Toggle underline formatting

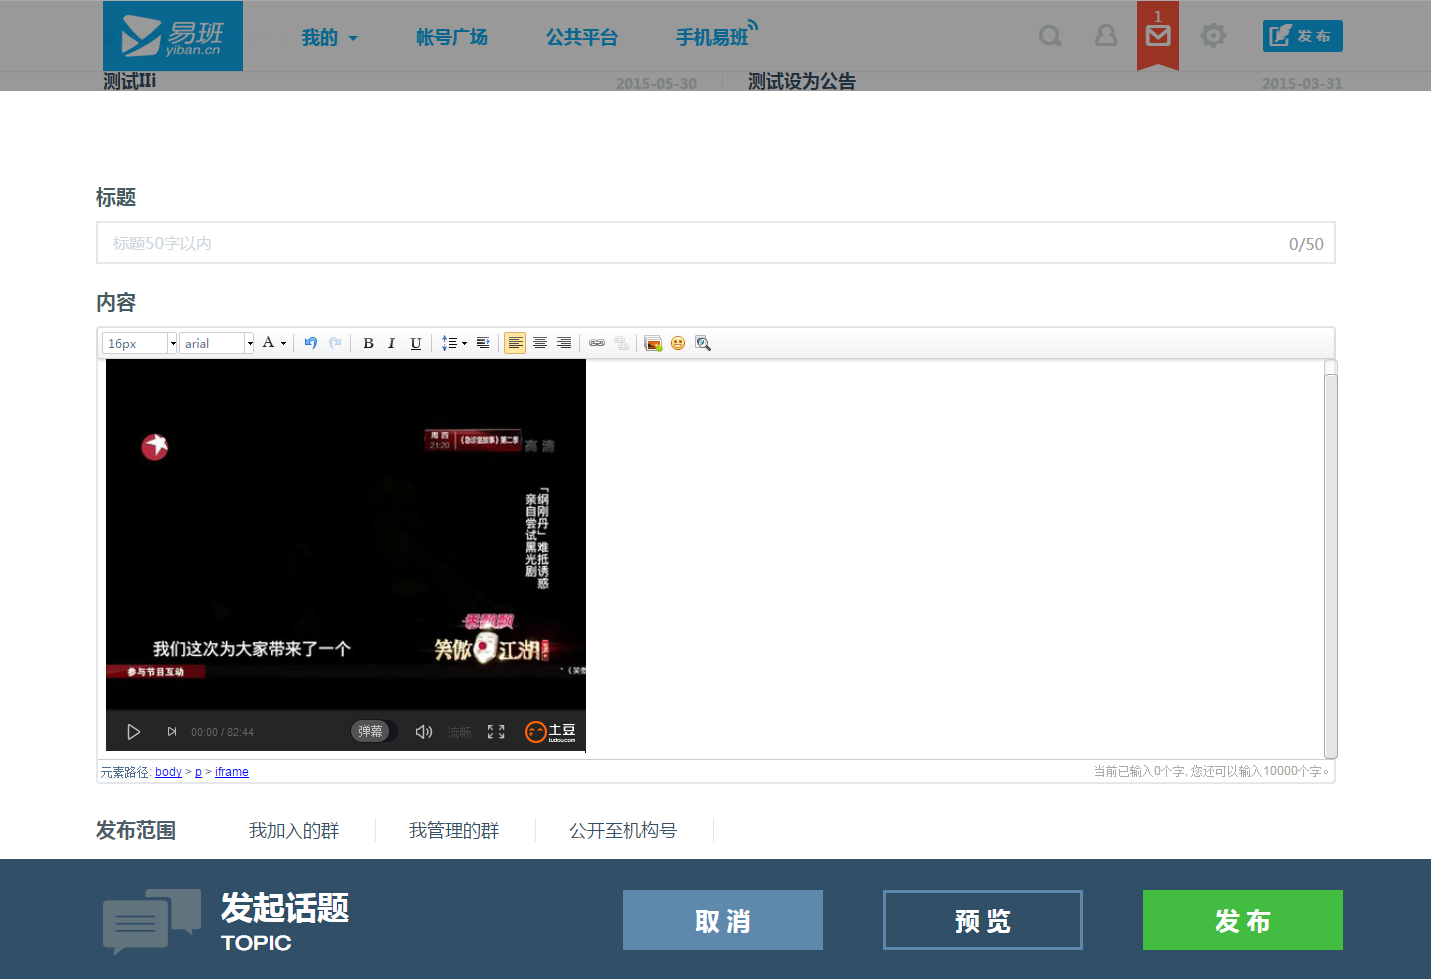click(x=416, y=343)
